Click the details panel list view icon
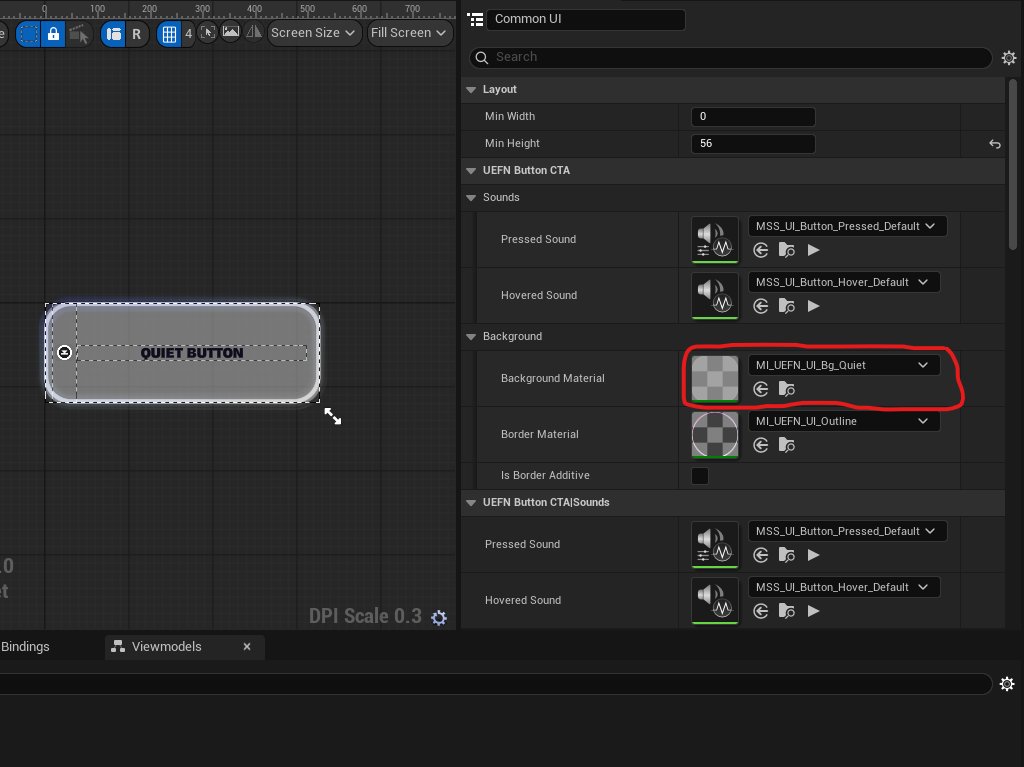Image resolution: width=1024 pixels, height=767 pixels. (x=475, y=20)
